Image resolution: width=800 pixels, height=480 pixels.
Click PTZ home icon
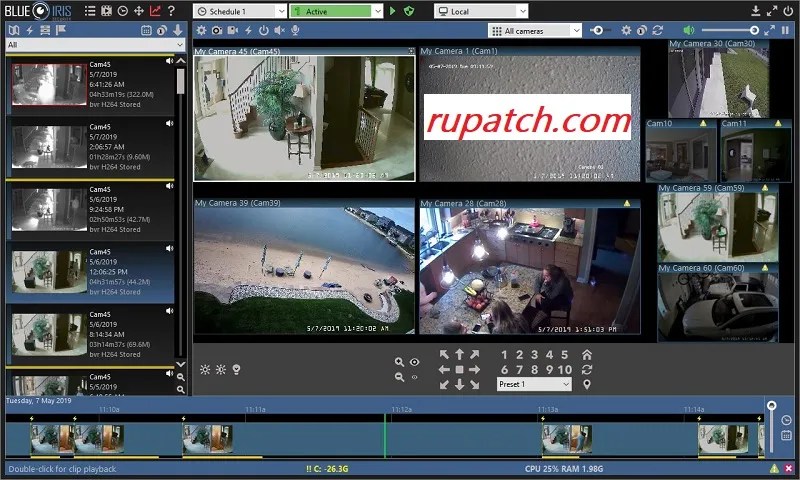tap(587, 355)
